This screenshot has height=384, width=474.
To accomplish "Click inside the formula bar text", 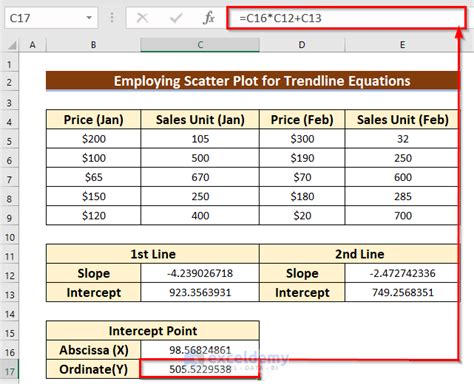I will [346, 18].
